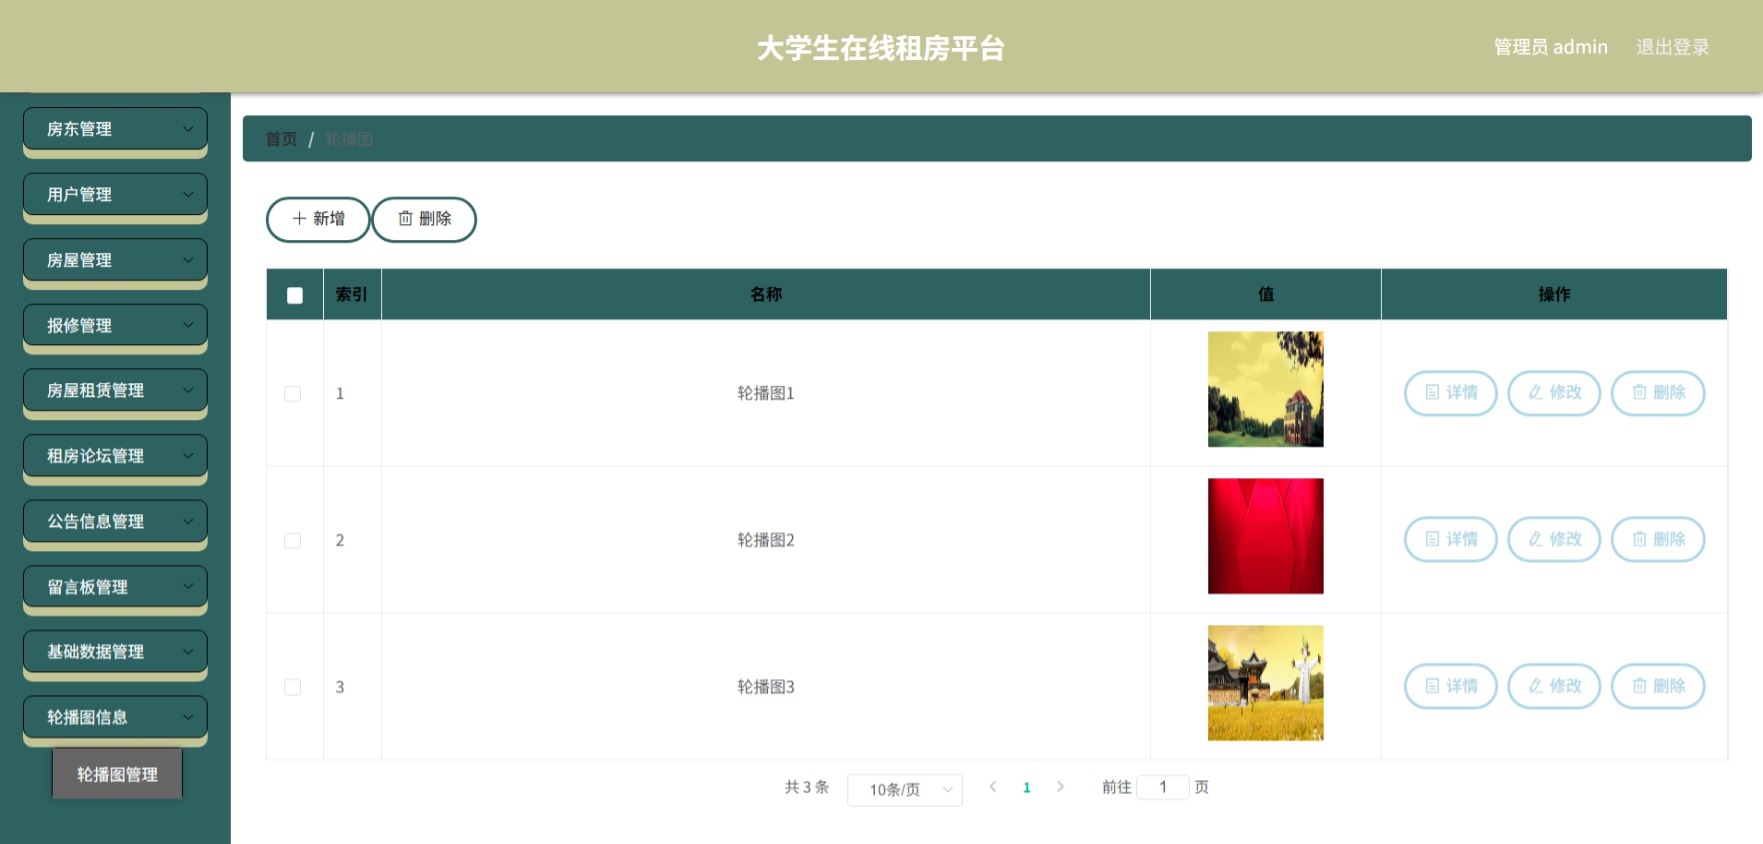Screen dimensions: 1763x844
Task: Open 详情 for 轮播图1
Action: 1451,393
